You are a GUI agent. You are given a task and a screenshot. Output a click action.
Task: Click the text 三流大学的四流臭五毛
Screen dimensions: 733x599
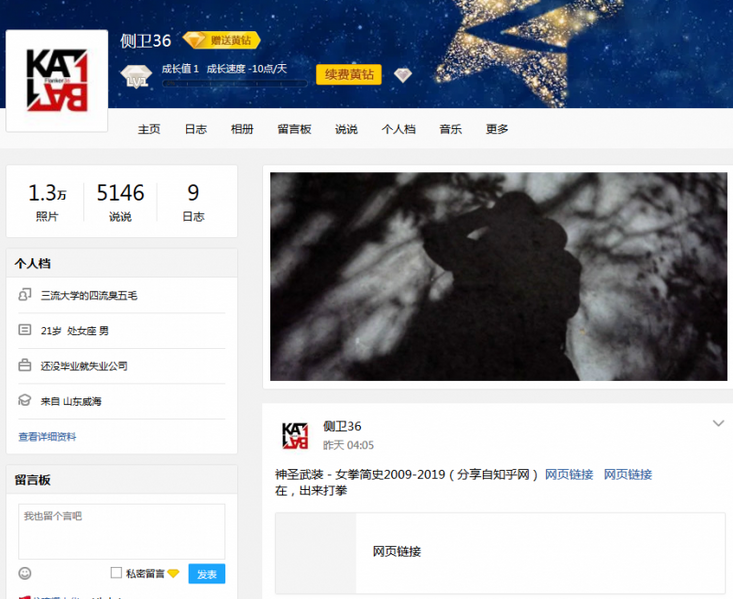click(x=89, y=296)
